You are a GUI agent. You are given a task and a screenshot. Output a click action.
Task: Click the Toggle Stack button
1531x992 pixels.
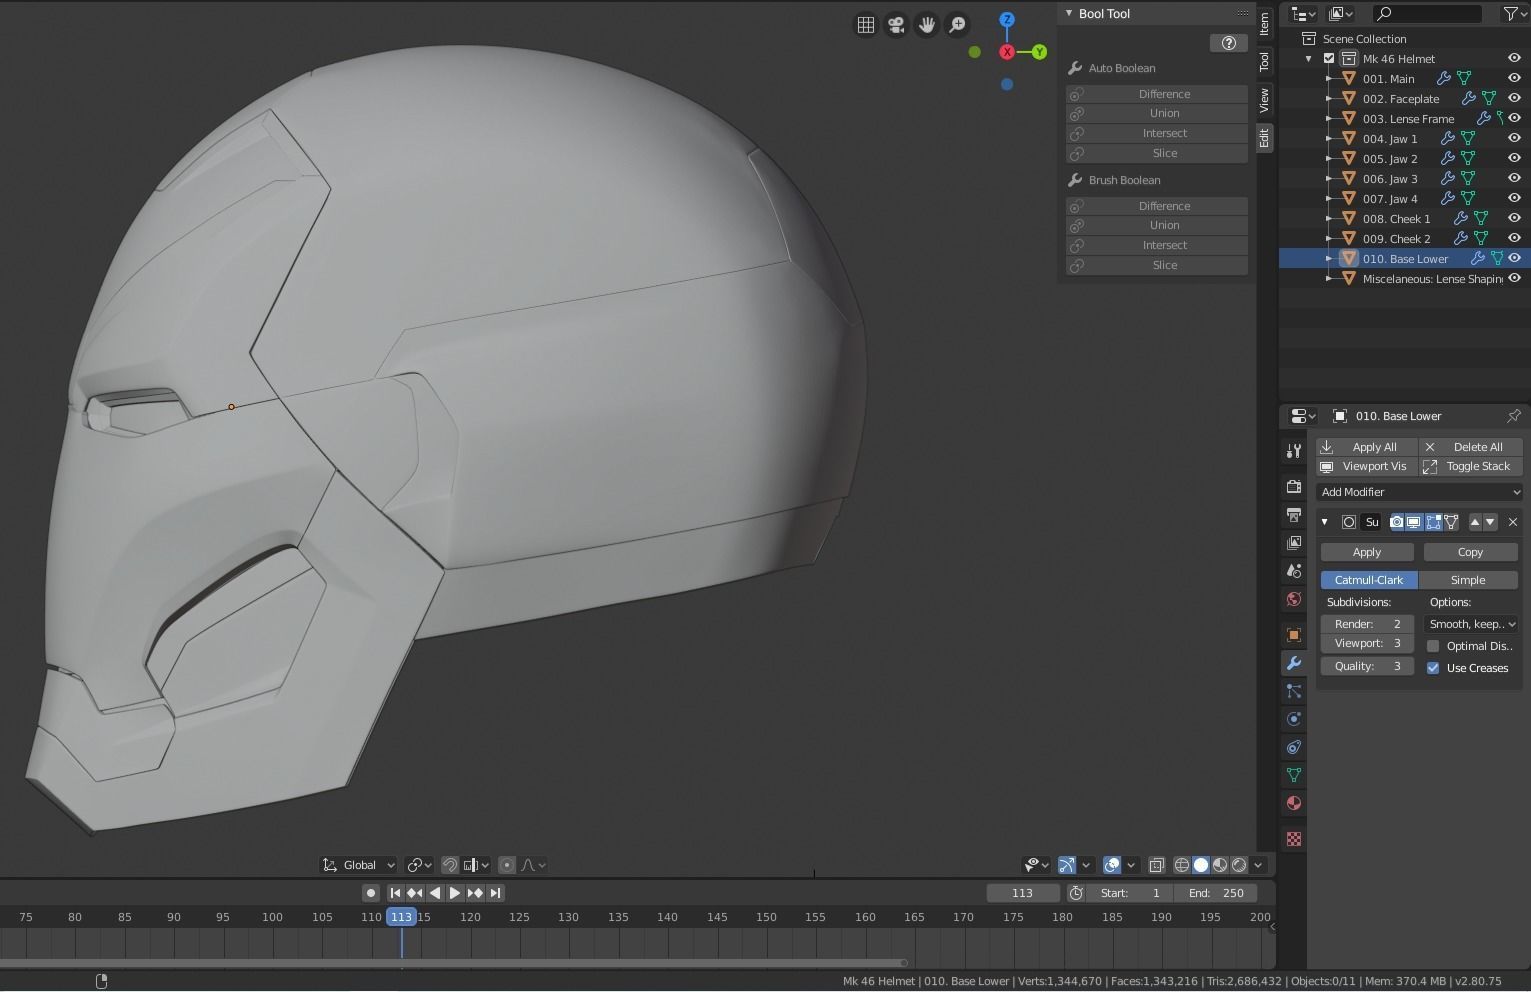point(1471,466)
